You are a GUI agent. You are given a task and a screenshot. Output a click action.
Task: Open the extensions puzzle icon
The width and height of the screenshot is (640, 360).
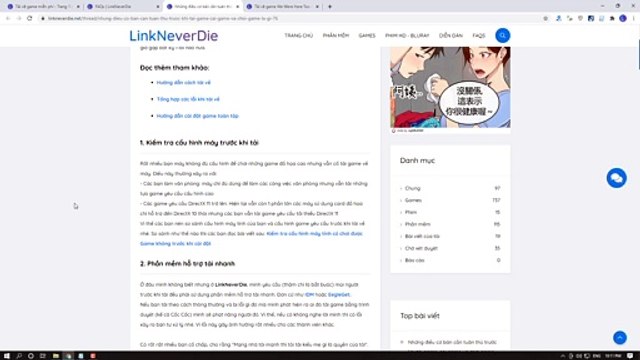(x=612, y=18)
